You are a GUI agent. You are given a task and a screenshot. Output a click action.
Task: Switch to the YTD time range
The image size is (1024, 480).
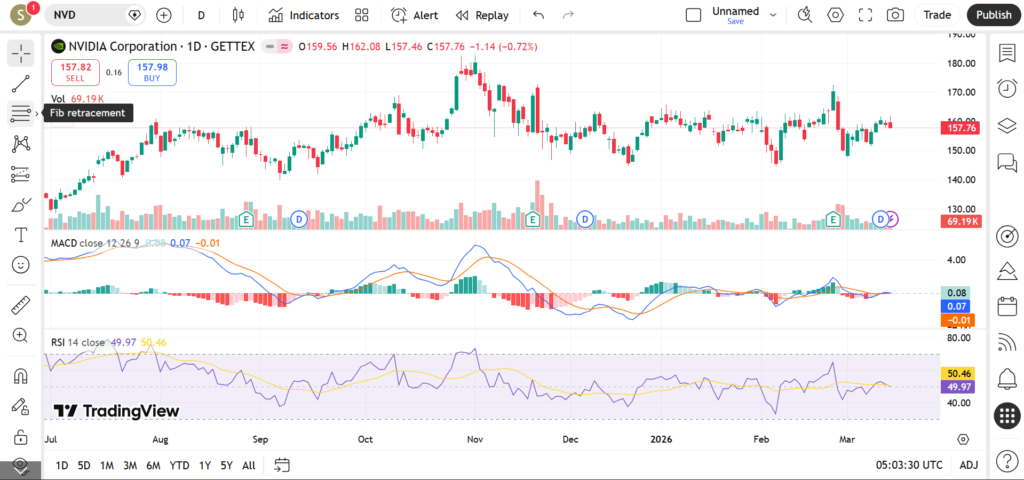[180, 465]
